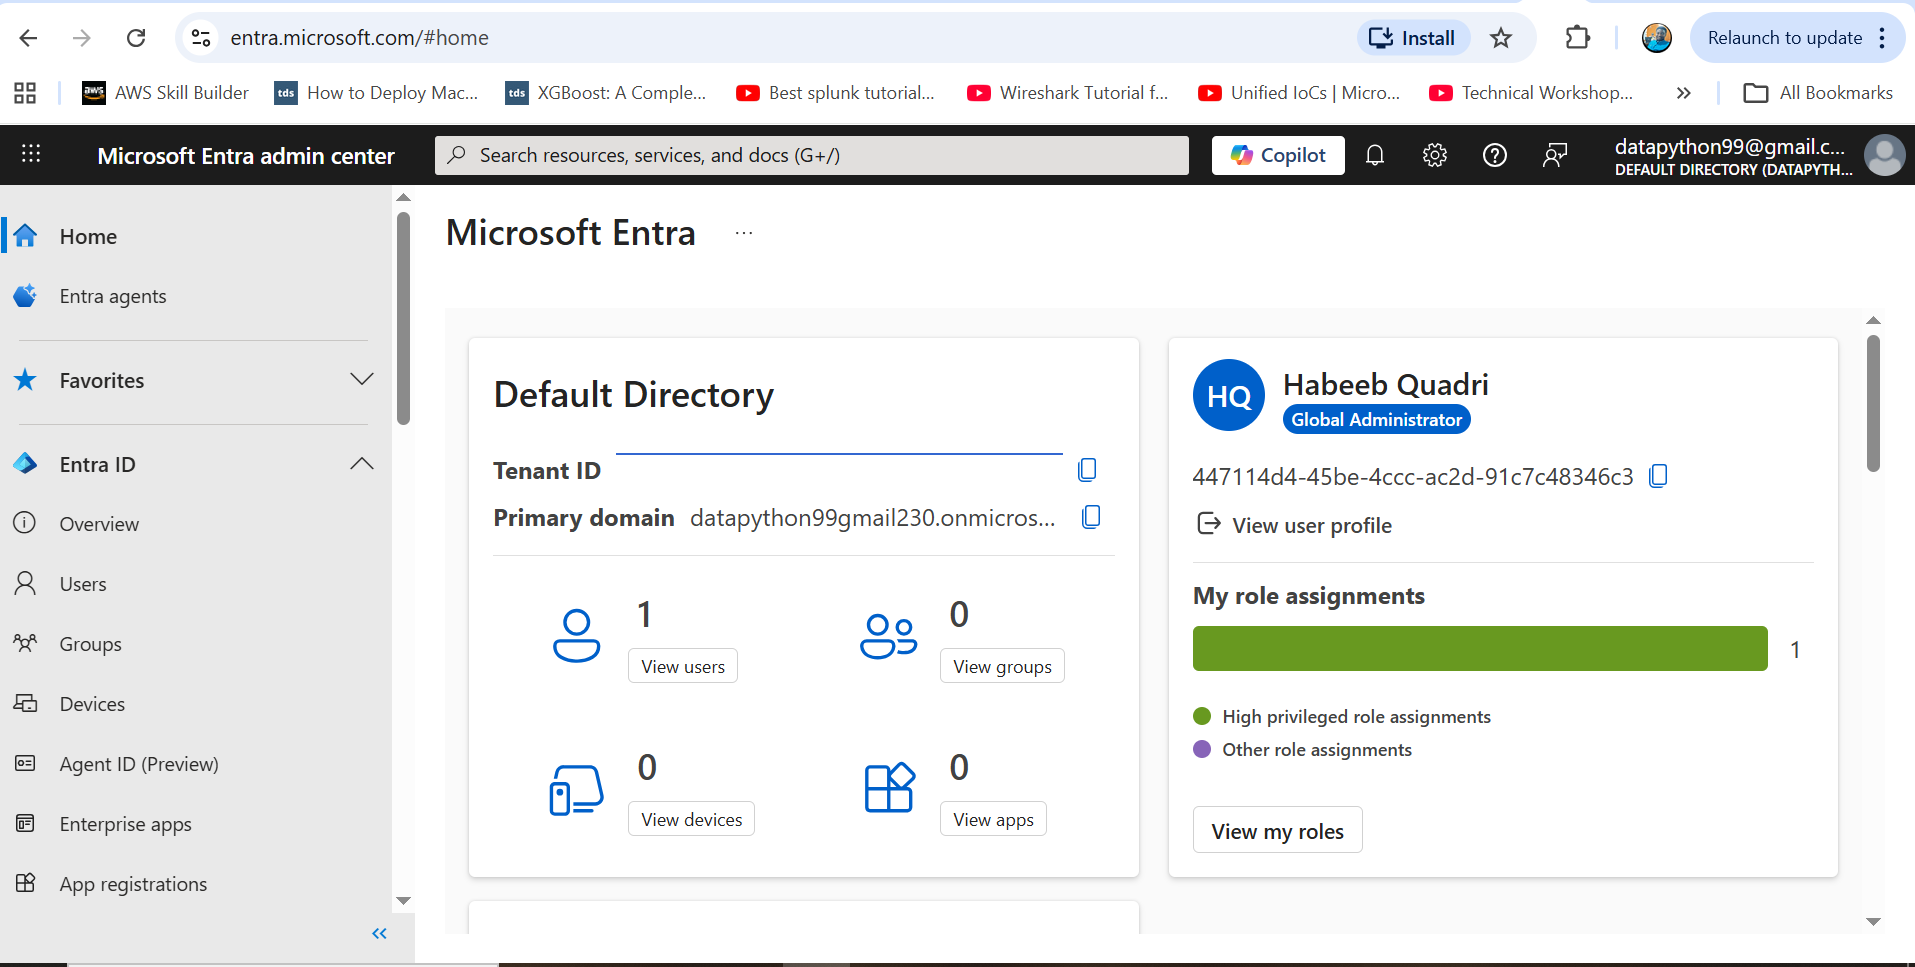Click the HQ user avatar circle

pos(1229,395)
